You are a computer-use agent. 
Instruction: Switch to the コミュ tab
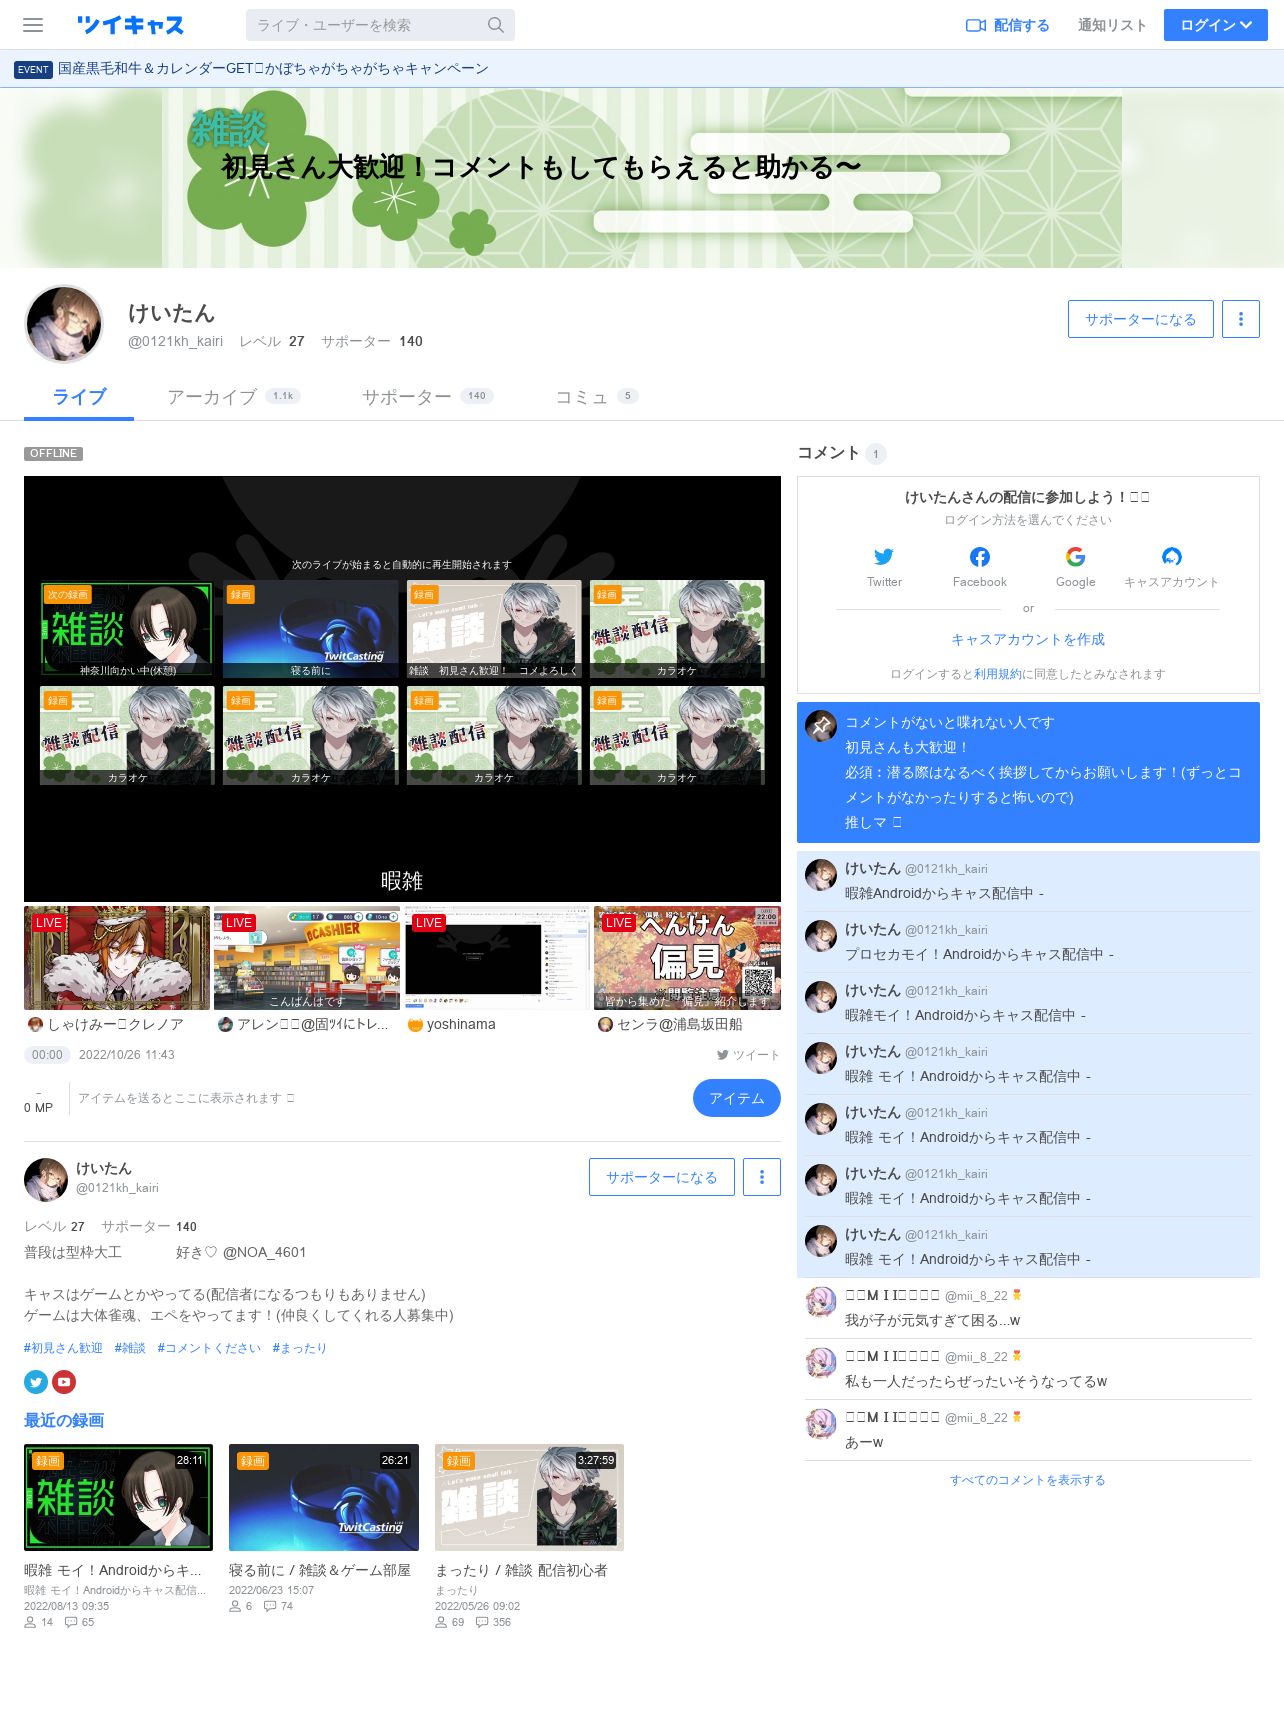[x=596, y=397]
